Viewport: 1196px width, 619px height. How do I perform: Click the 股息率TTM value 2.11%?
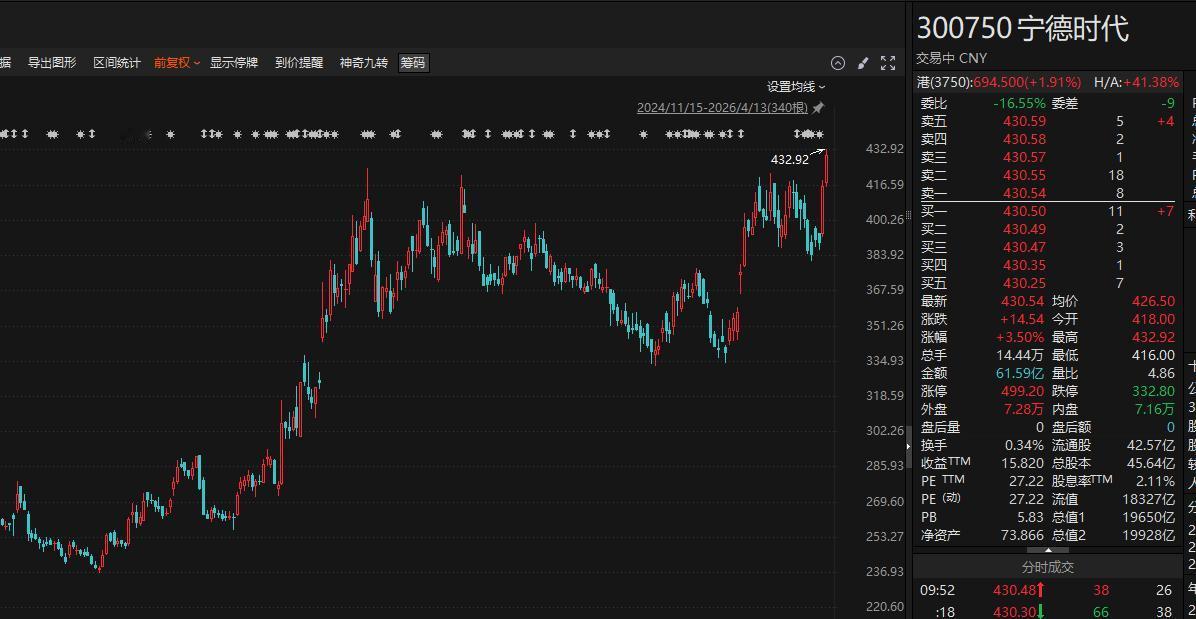pos(1156,481)
